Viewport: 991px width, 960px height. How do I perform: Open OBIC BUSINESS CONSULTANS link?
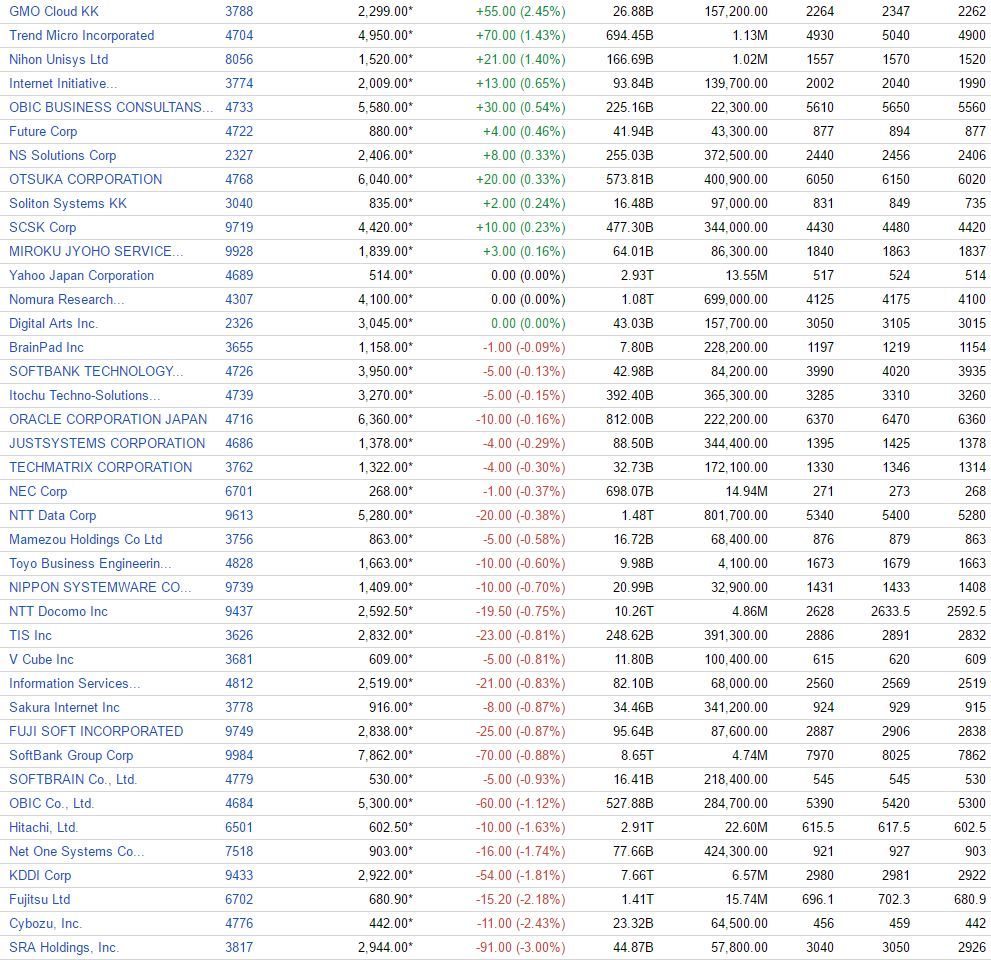click(x=111, y=107)
